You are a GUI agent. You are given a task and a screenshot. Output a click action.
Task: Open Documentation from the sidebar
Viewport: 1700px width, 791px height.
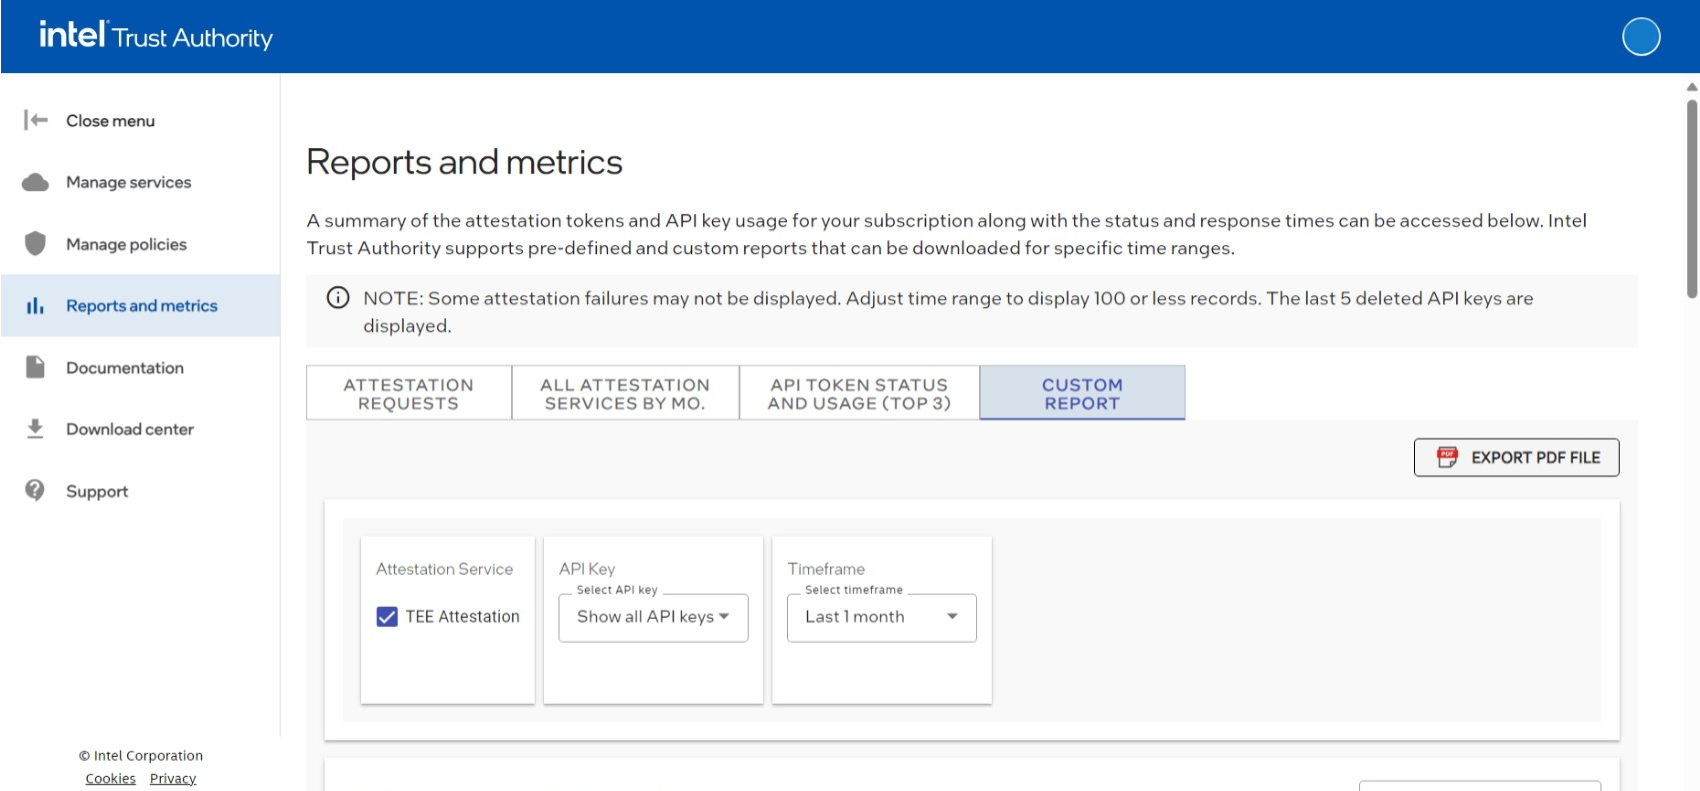click(x=140, y=368)
